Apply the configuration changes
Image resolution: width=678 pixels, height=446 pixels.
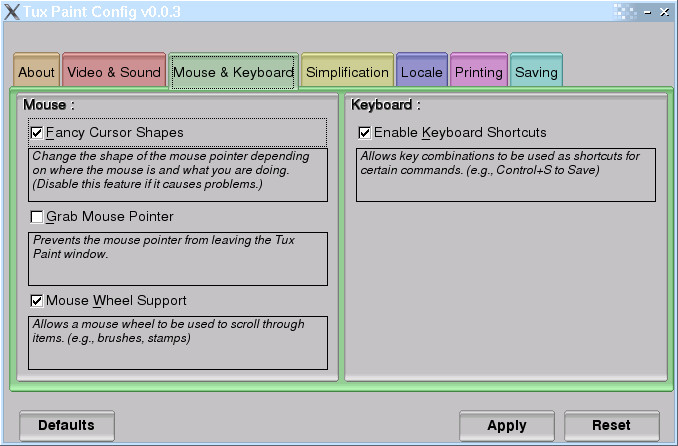click(x=507, y=426)
